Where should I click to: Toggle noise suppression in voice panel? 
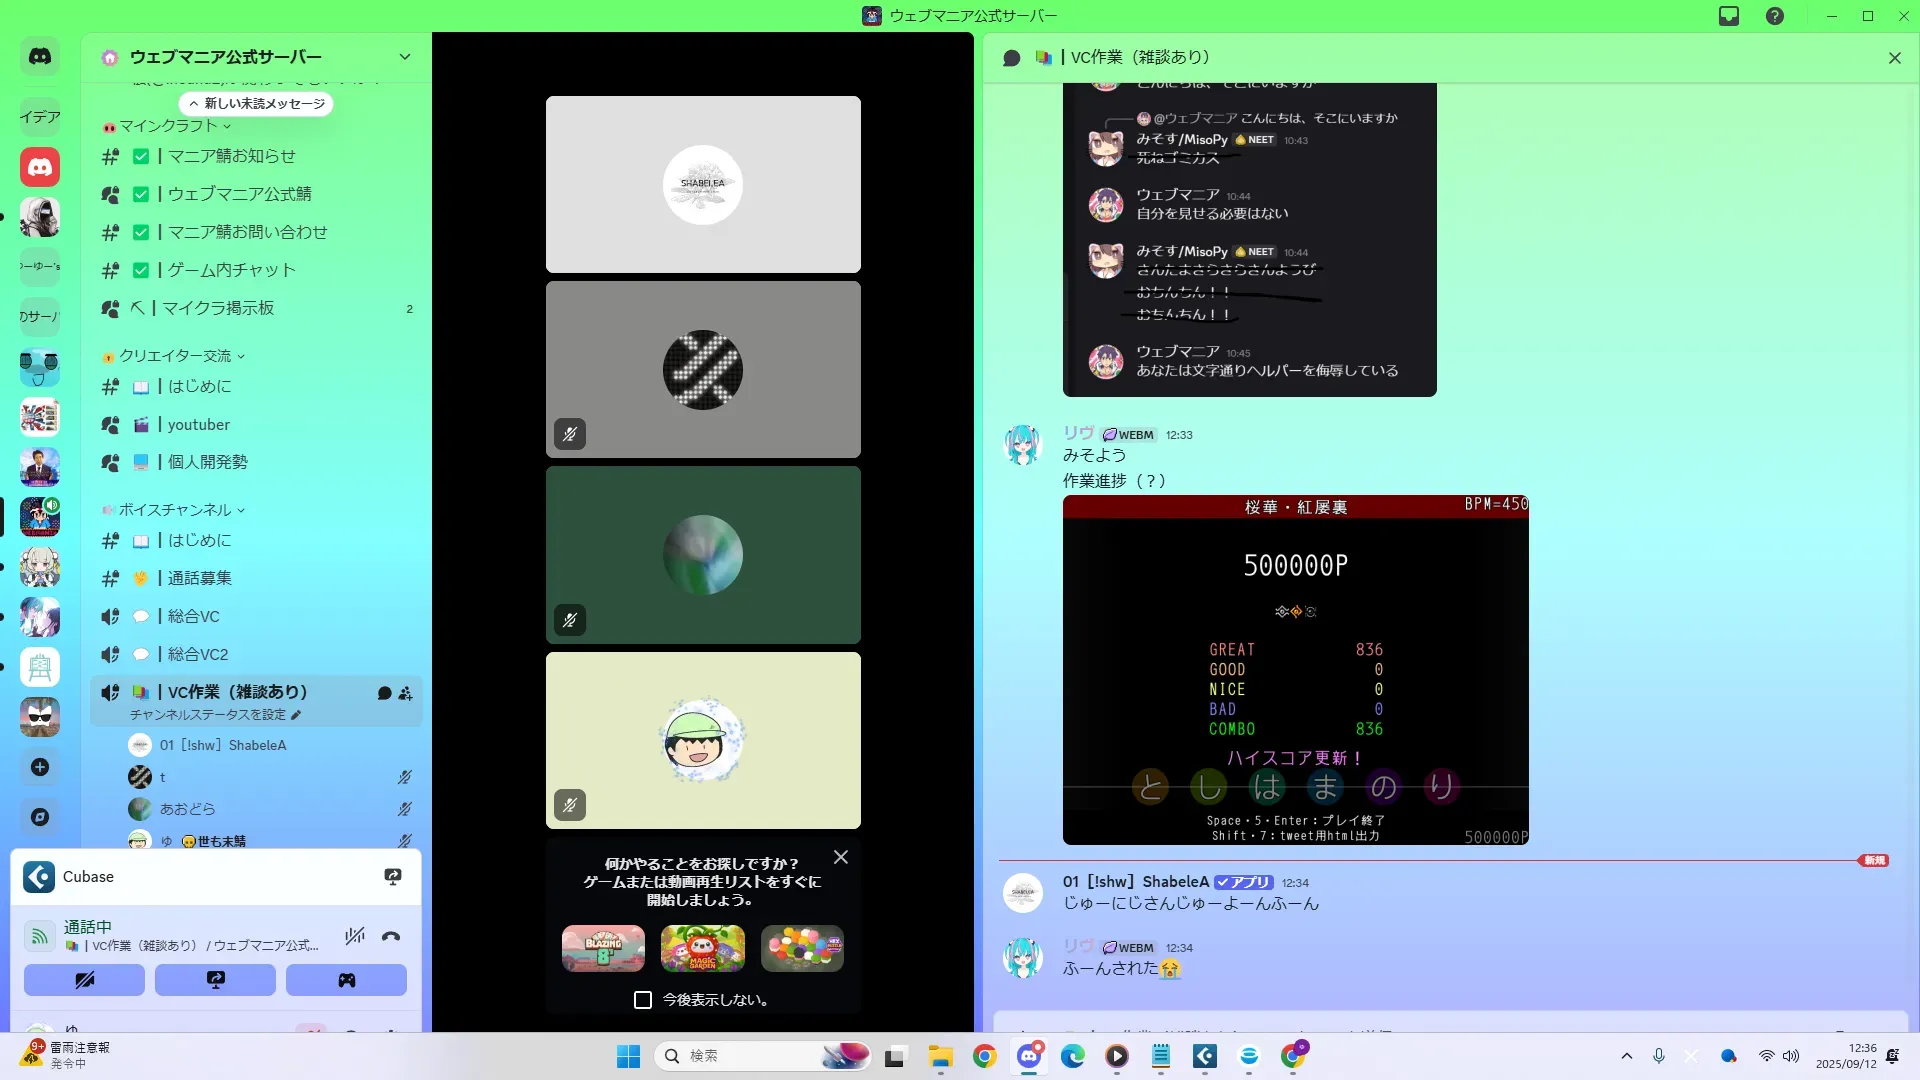(x=354, y=936)
